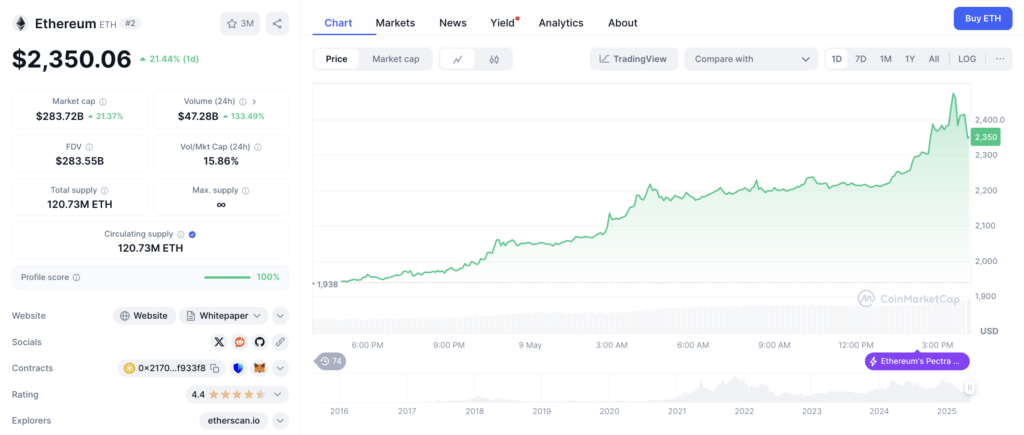Click the chain link social icon
The height and width of the screenshot is (435, 1024).
point(280,342)
